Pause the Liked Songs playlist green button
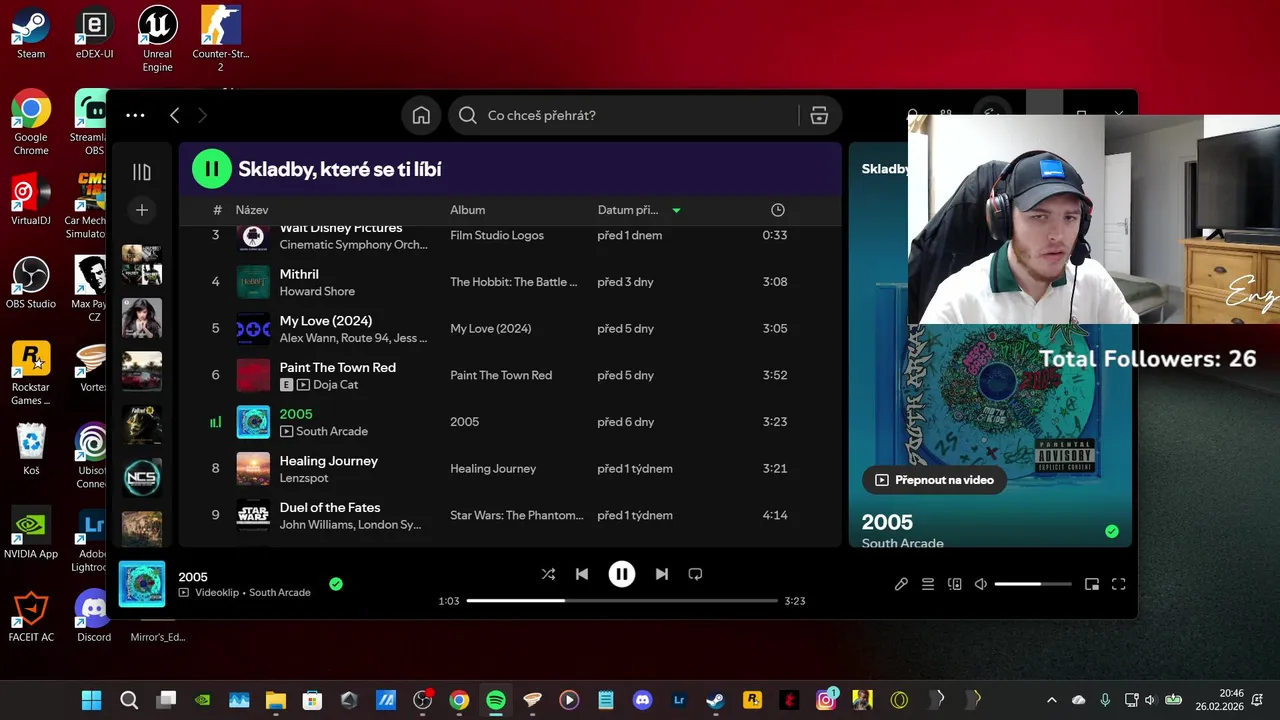The height and width of the screenshot is (720, 1280). pyautogui.click(x=212, y=169)
